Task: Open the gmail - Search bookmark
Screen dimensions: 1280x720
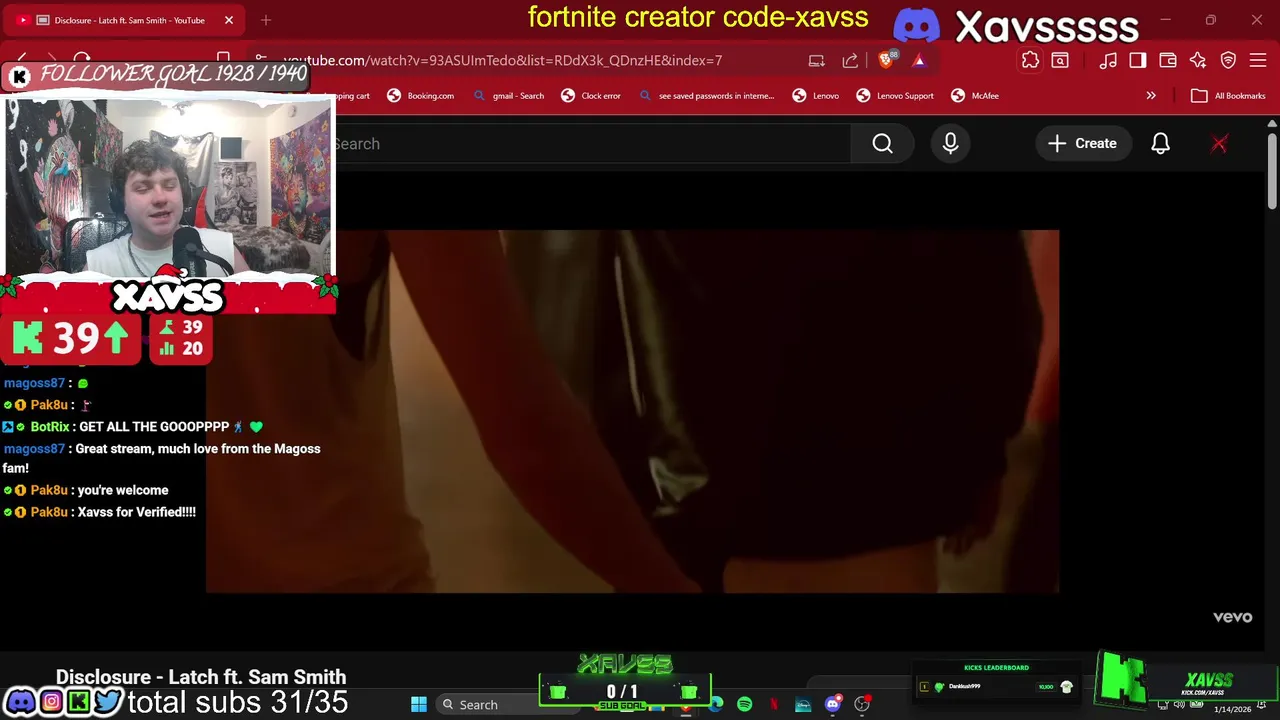Action: pos(508,96)
